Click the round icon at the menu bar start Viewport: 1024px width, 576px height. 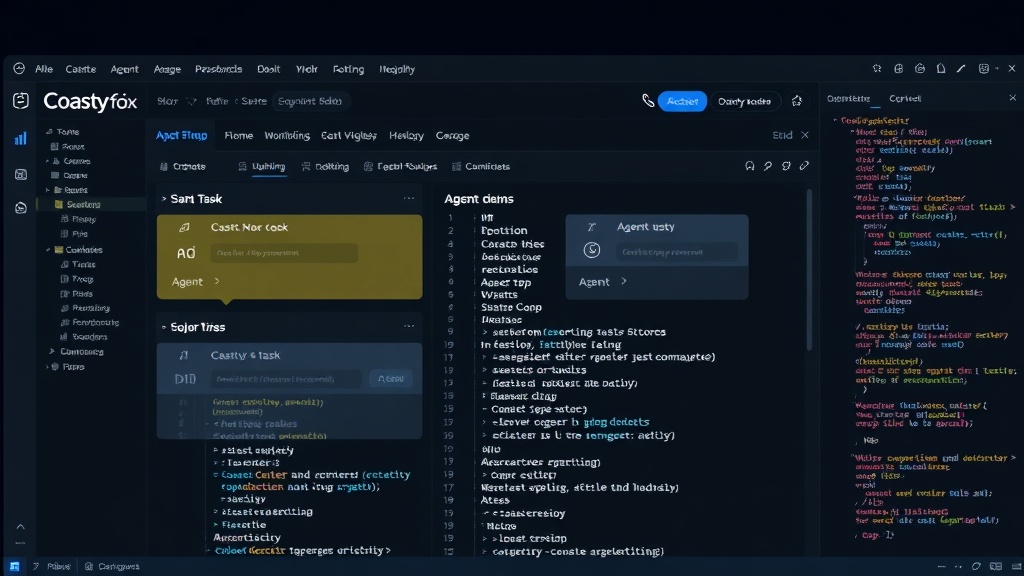coord(19,69)
